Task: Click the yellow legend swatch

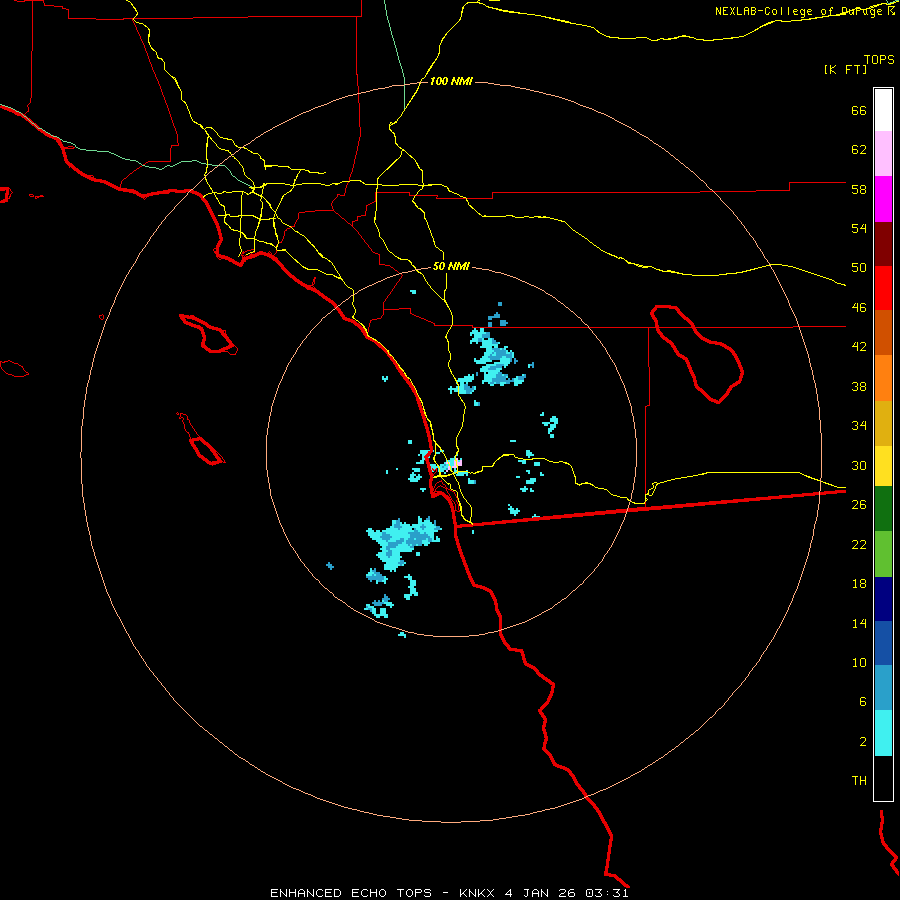Action: [x=883, y=466]
